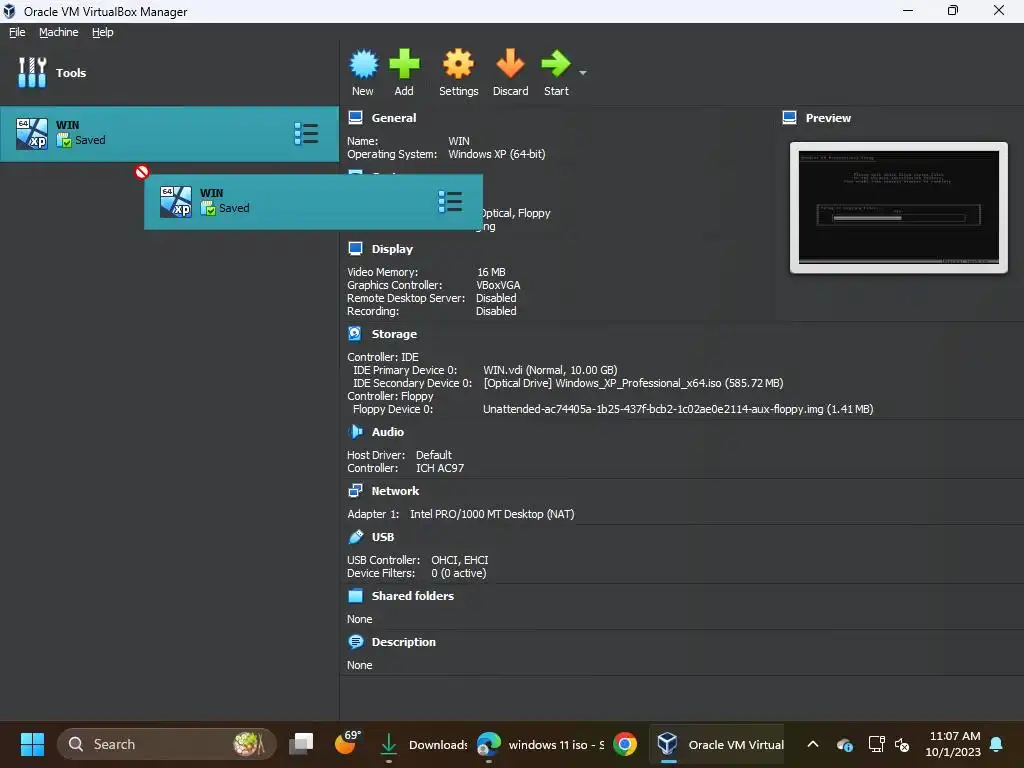The height and width of the screenshot is (768, 1024).
Task: Click the Preview panel header
Action: click(x=827, y=118)
